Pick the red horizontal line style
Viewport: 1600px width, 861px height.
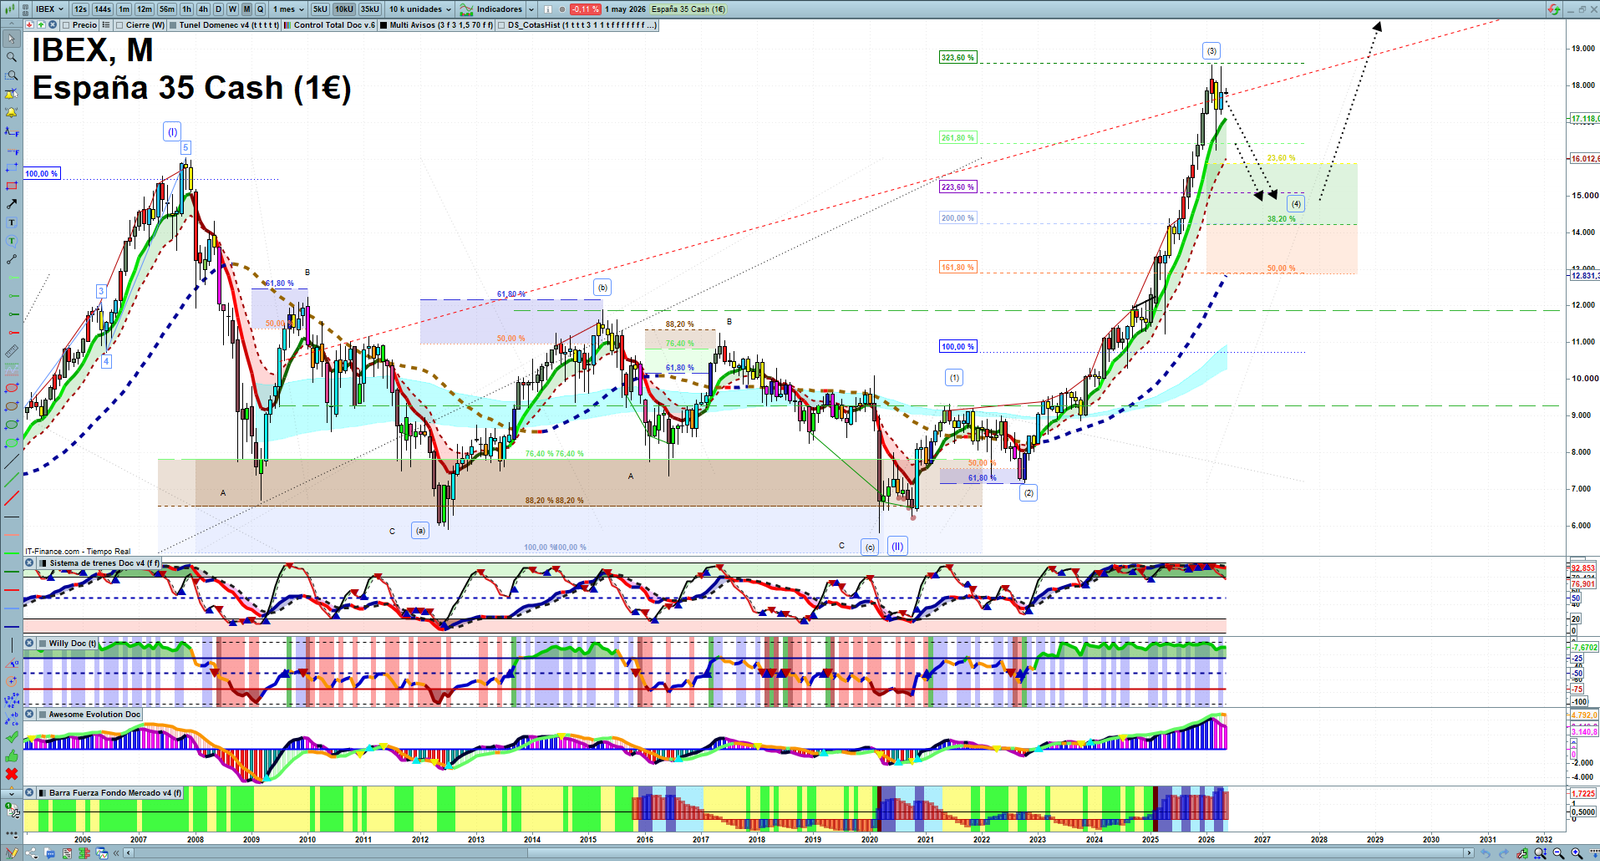point(12,590)
